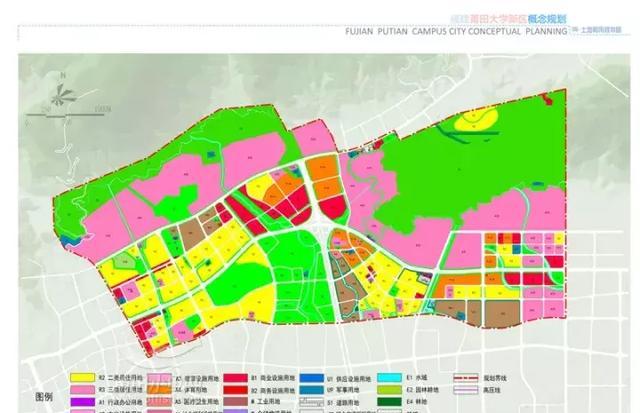
Task: Click the yellow R2 legend swatch
Action: tap(82, 377)
